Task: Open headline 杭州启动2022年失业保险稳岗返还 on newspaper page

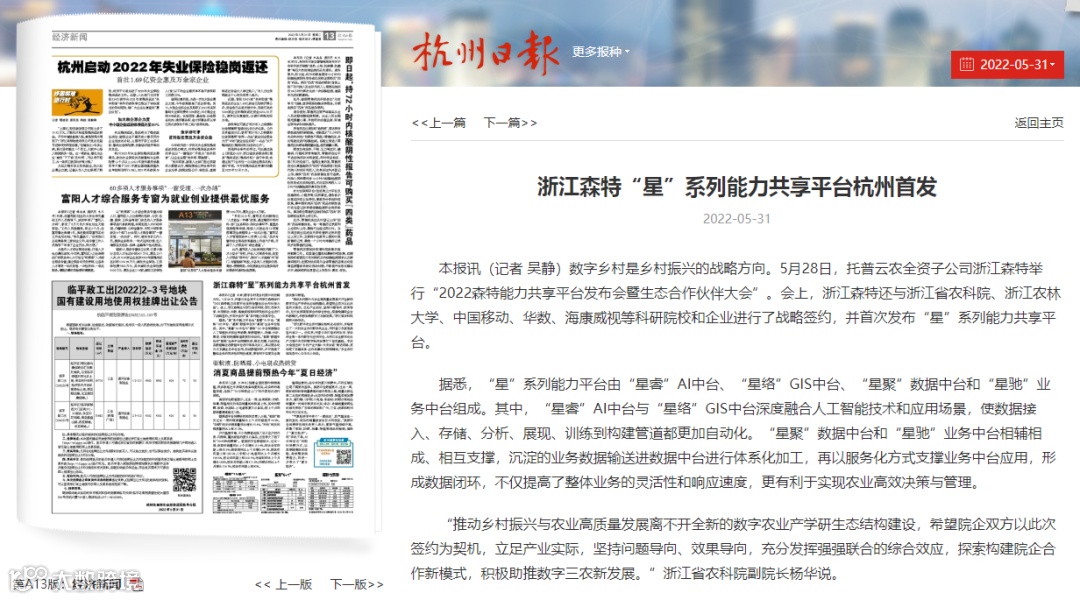Action: (x=163, y=67)
